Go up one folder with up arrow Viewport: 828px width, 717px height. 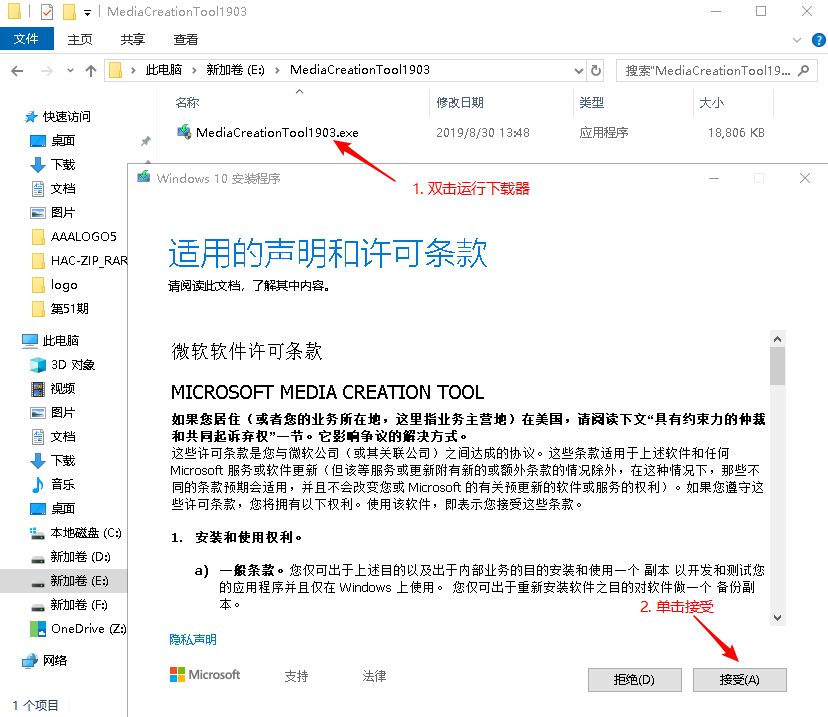91,71
